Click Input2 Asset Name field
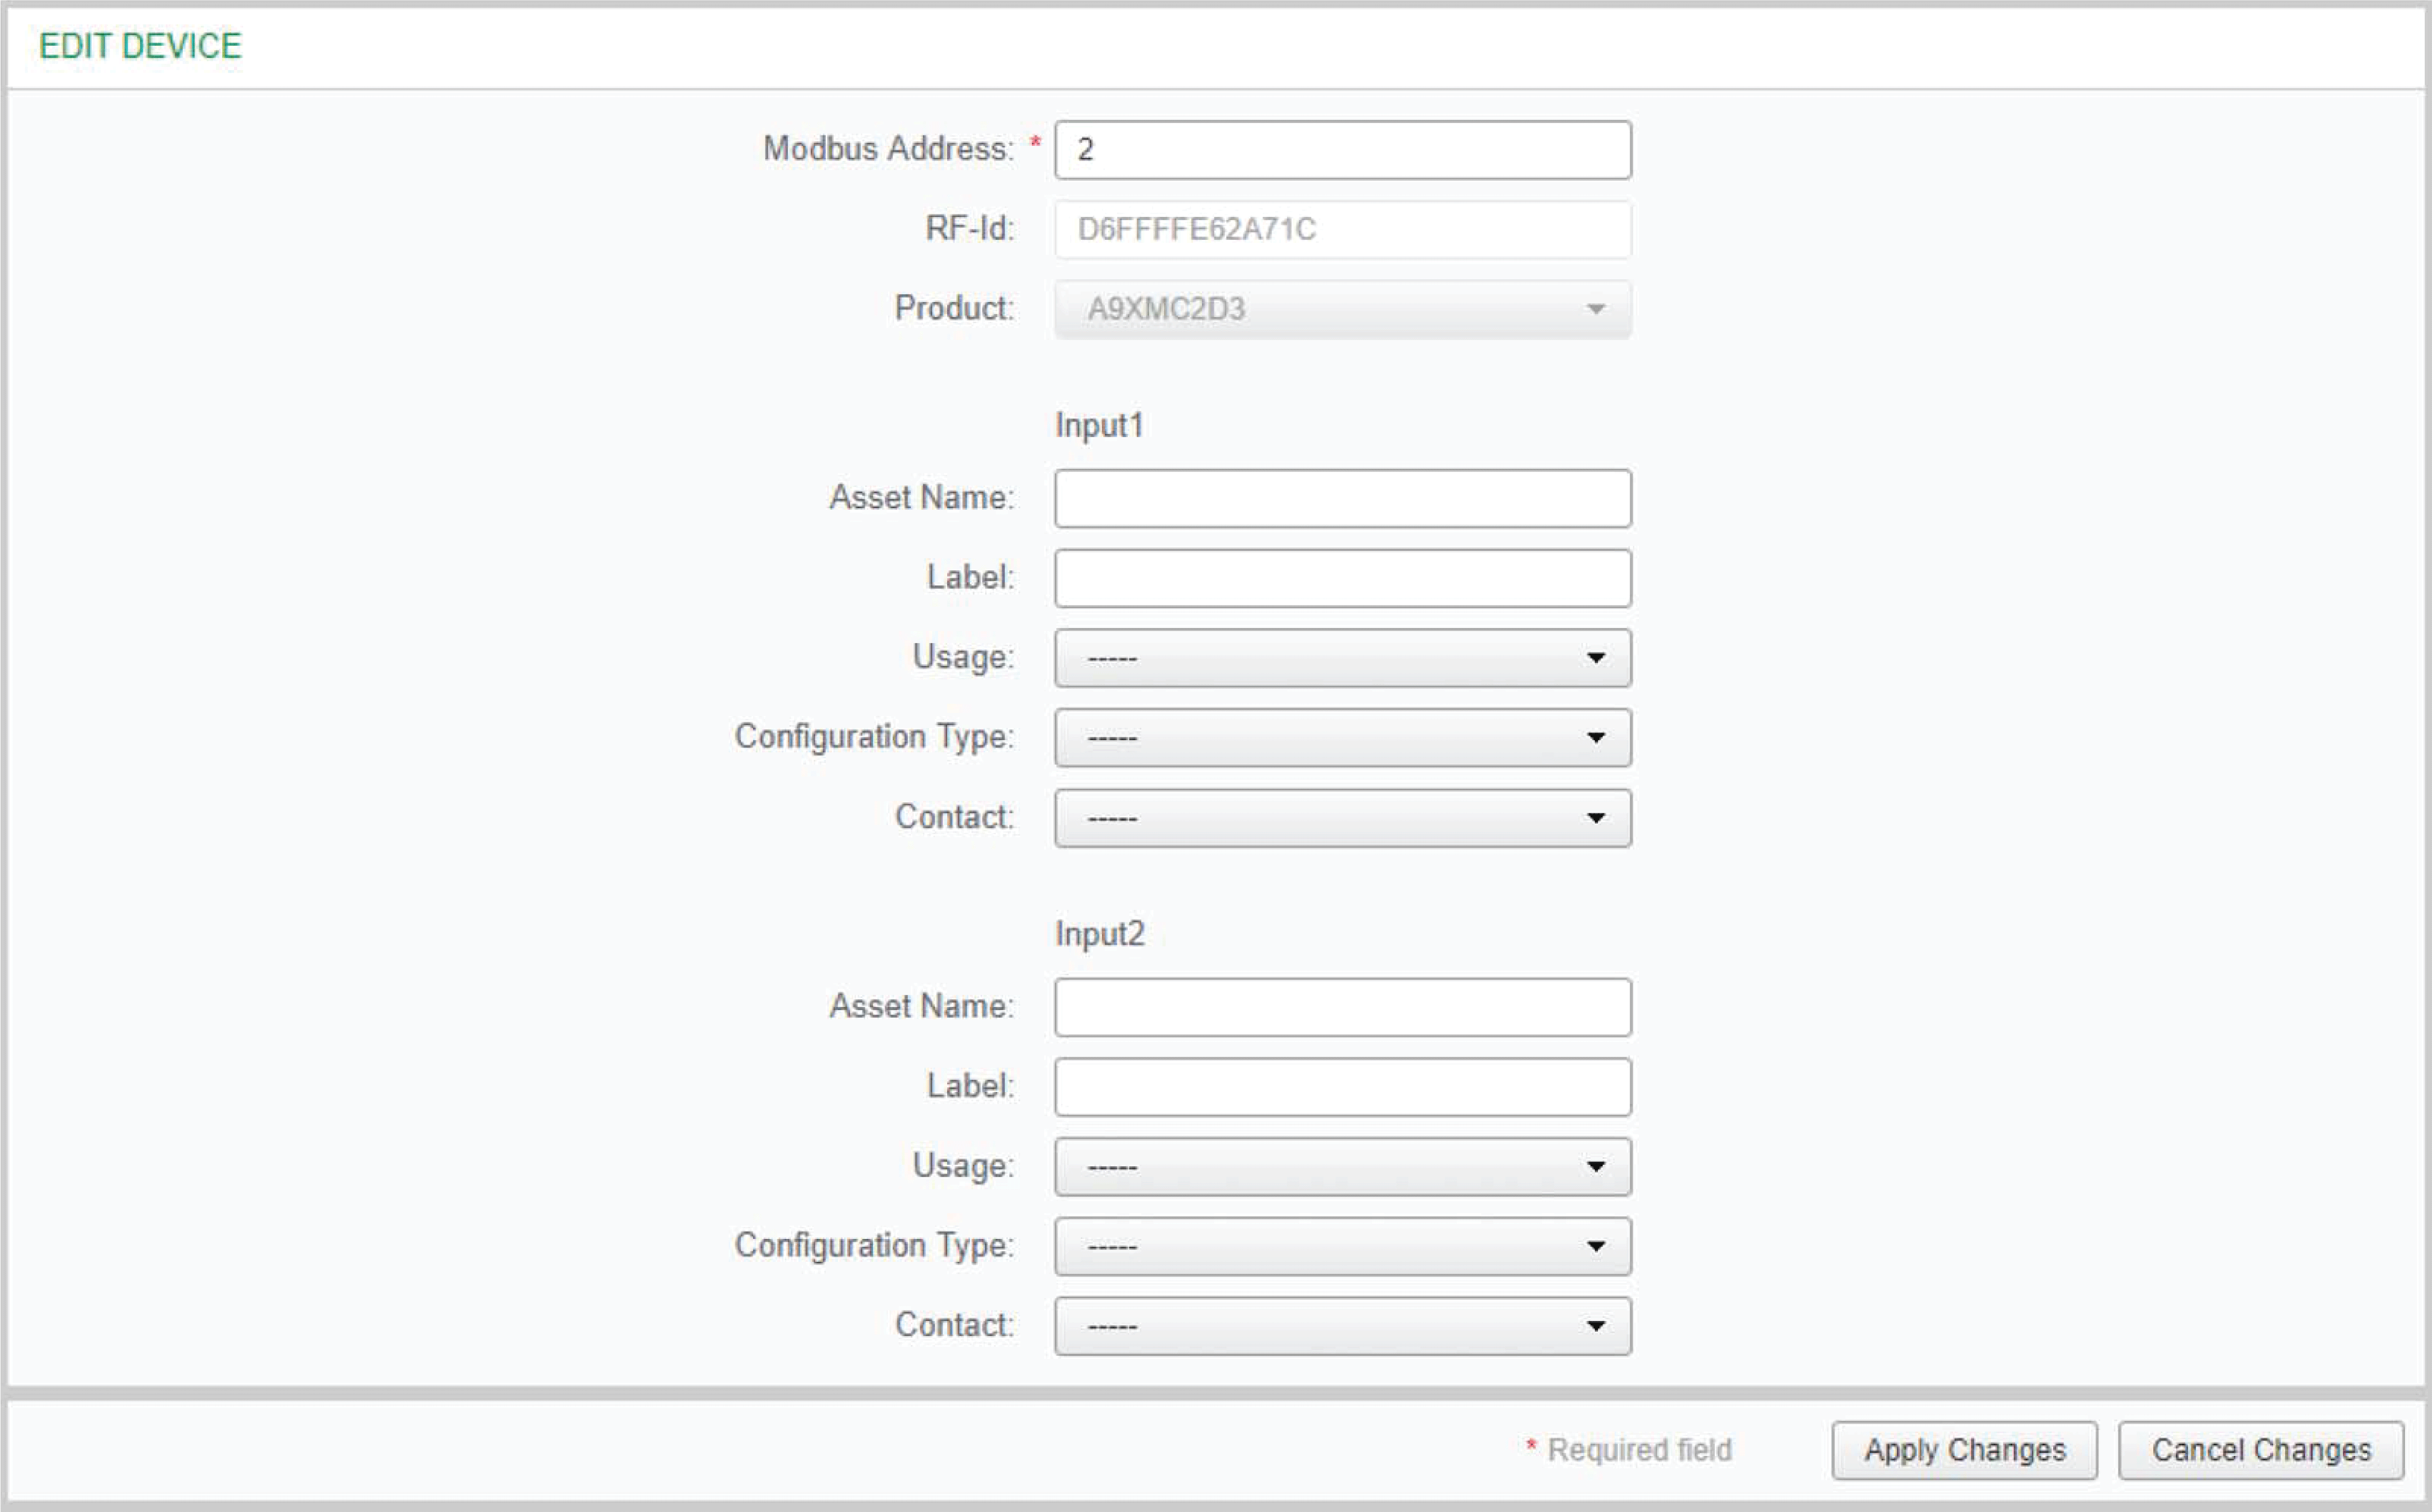Screen dimensions: 2432x1512 1342,1007
